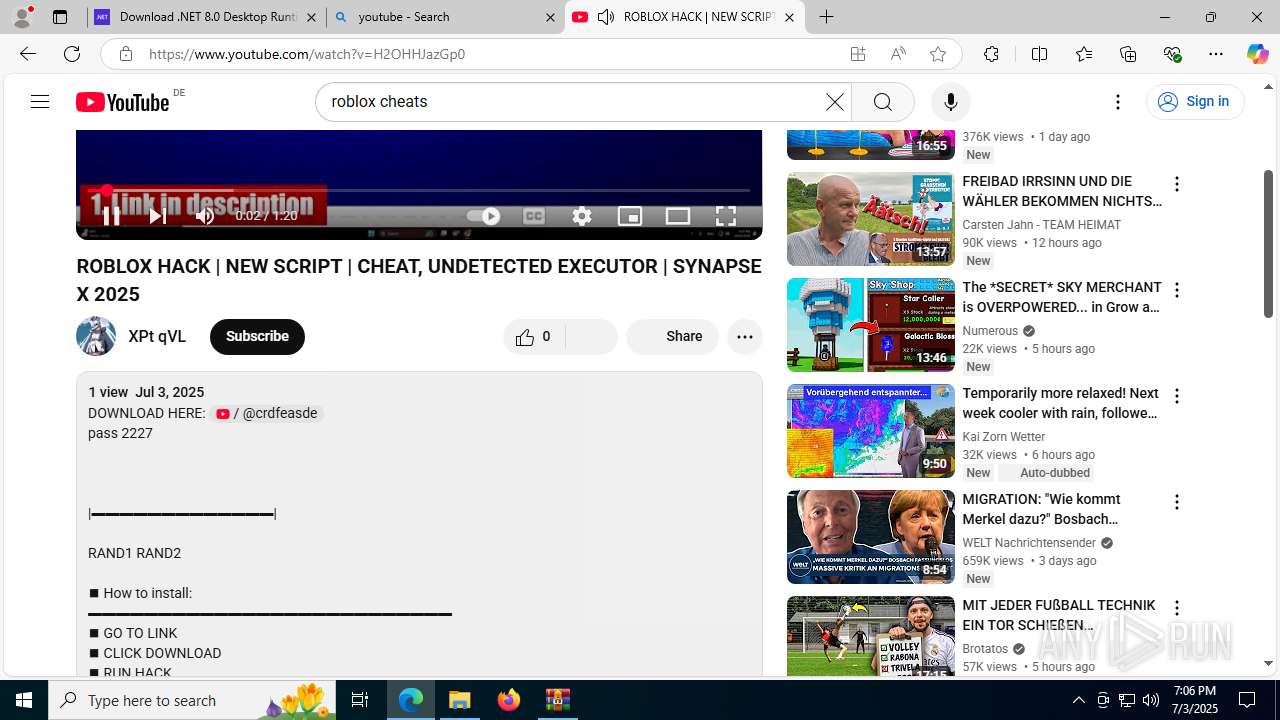Open Windows Start menu
Viewport: 1280px width, 720px height.
click(24, 700)
